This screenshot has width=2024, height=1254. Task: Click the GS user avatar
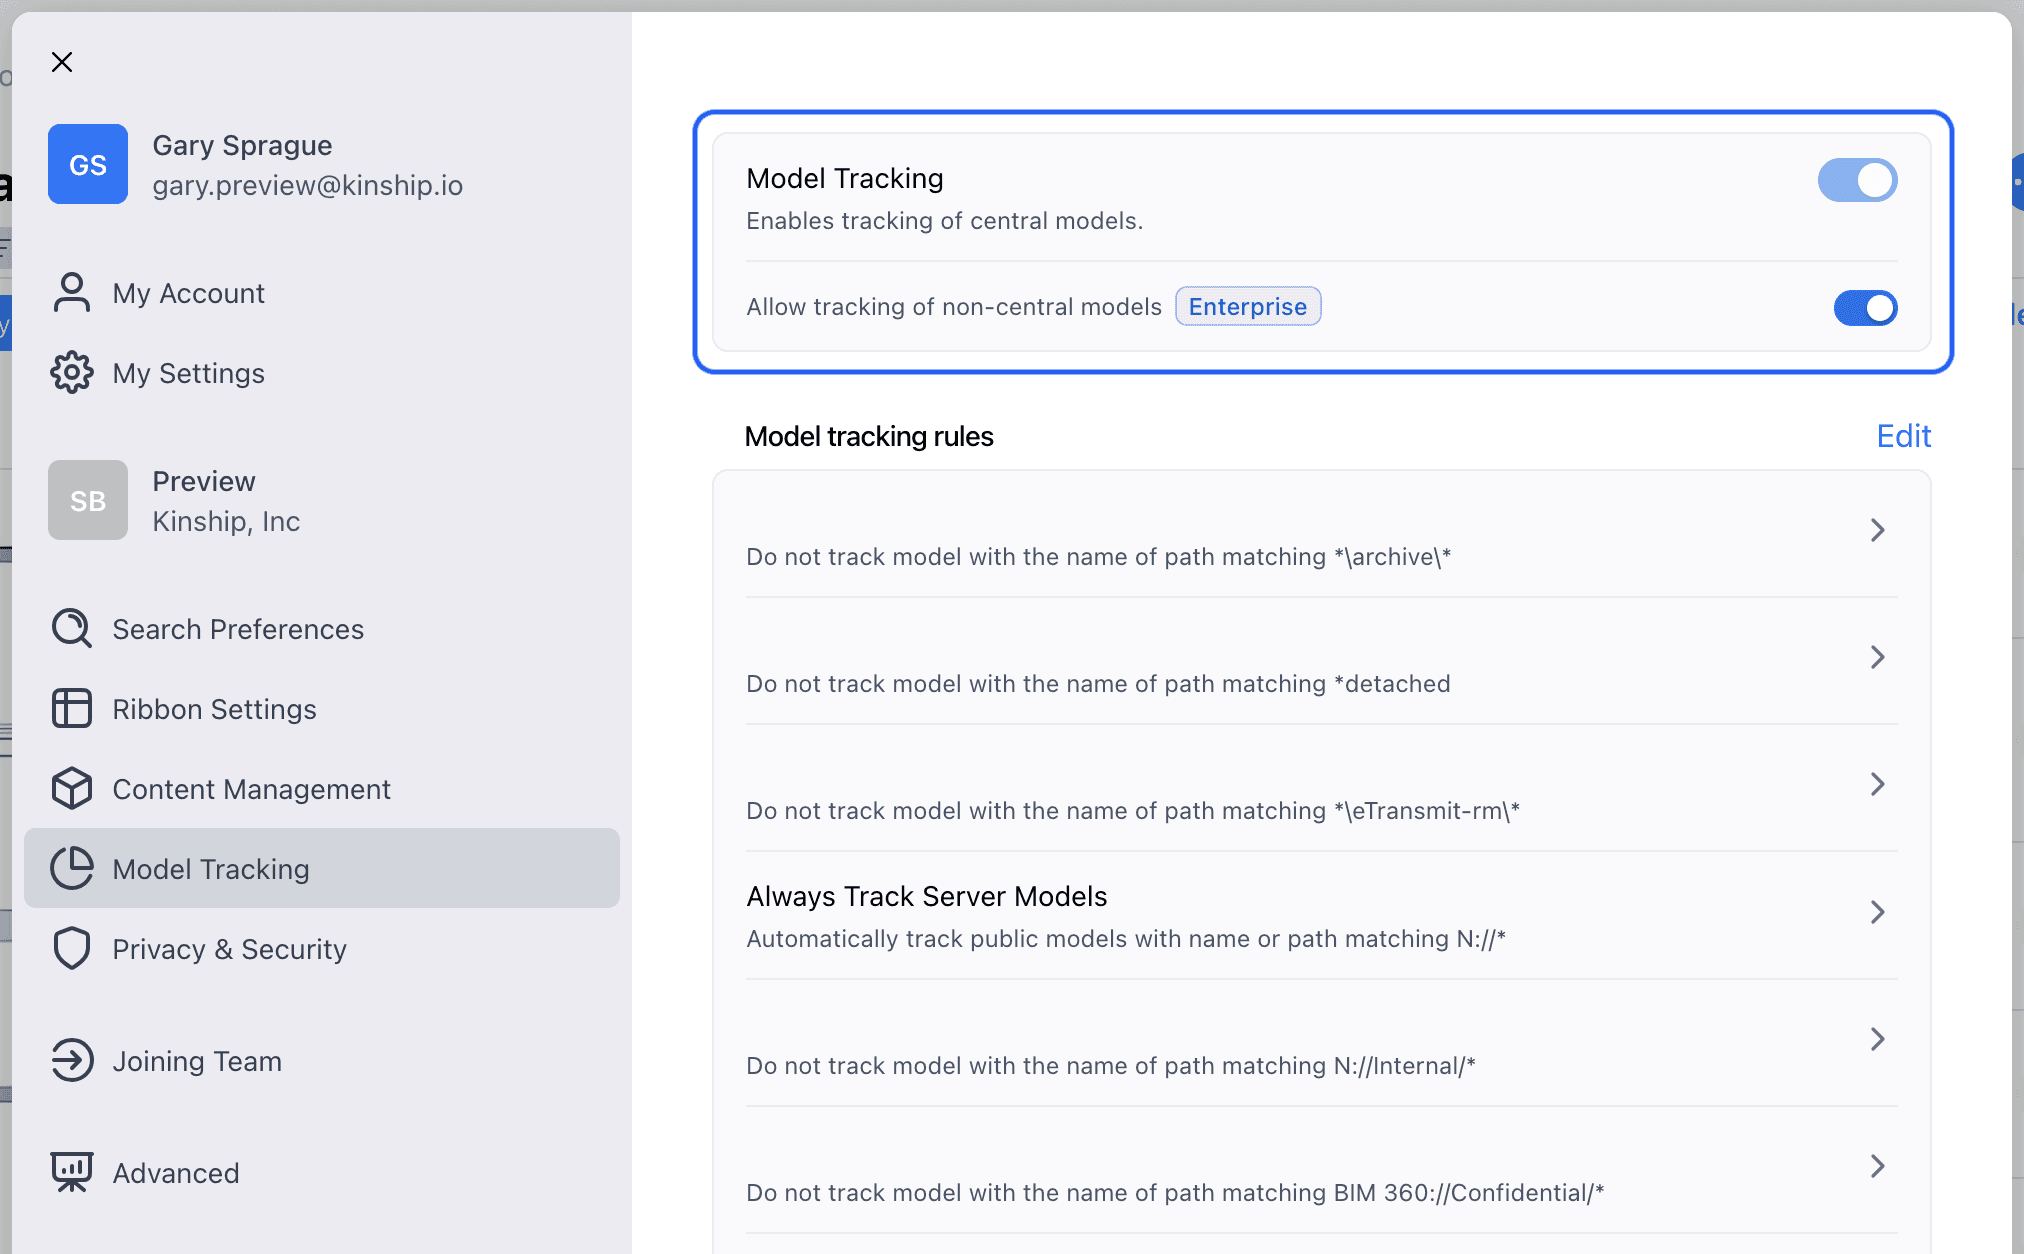88,165
